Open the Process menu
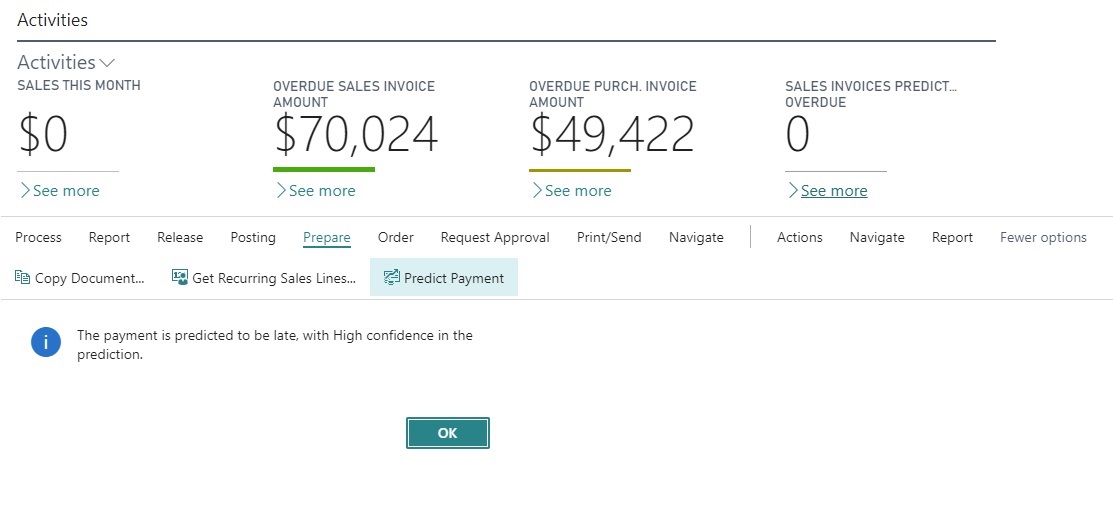Screen dimensions: 1113x521 pos(38,237)
